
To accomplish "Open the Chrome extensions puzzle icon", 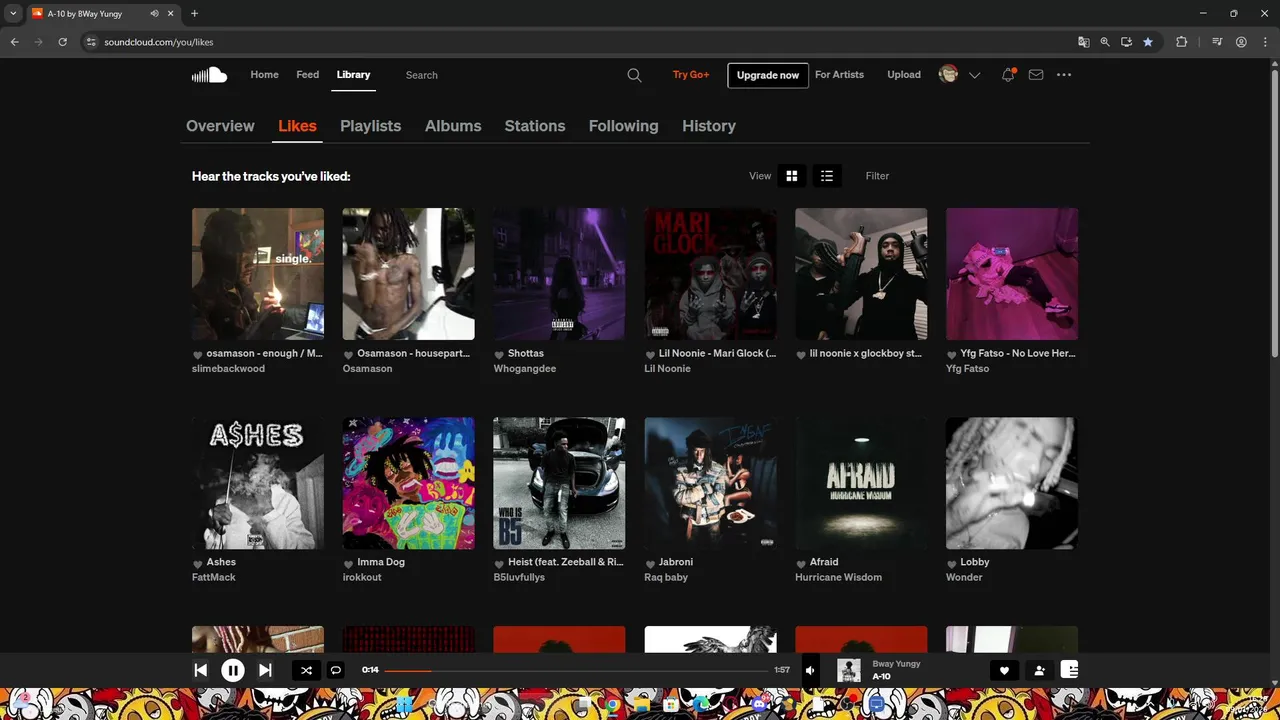I will point(1181,42).
